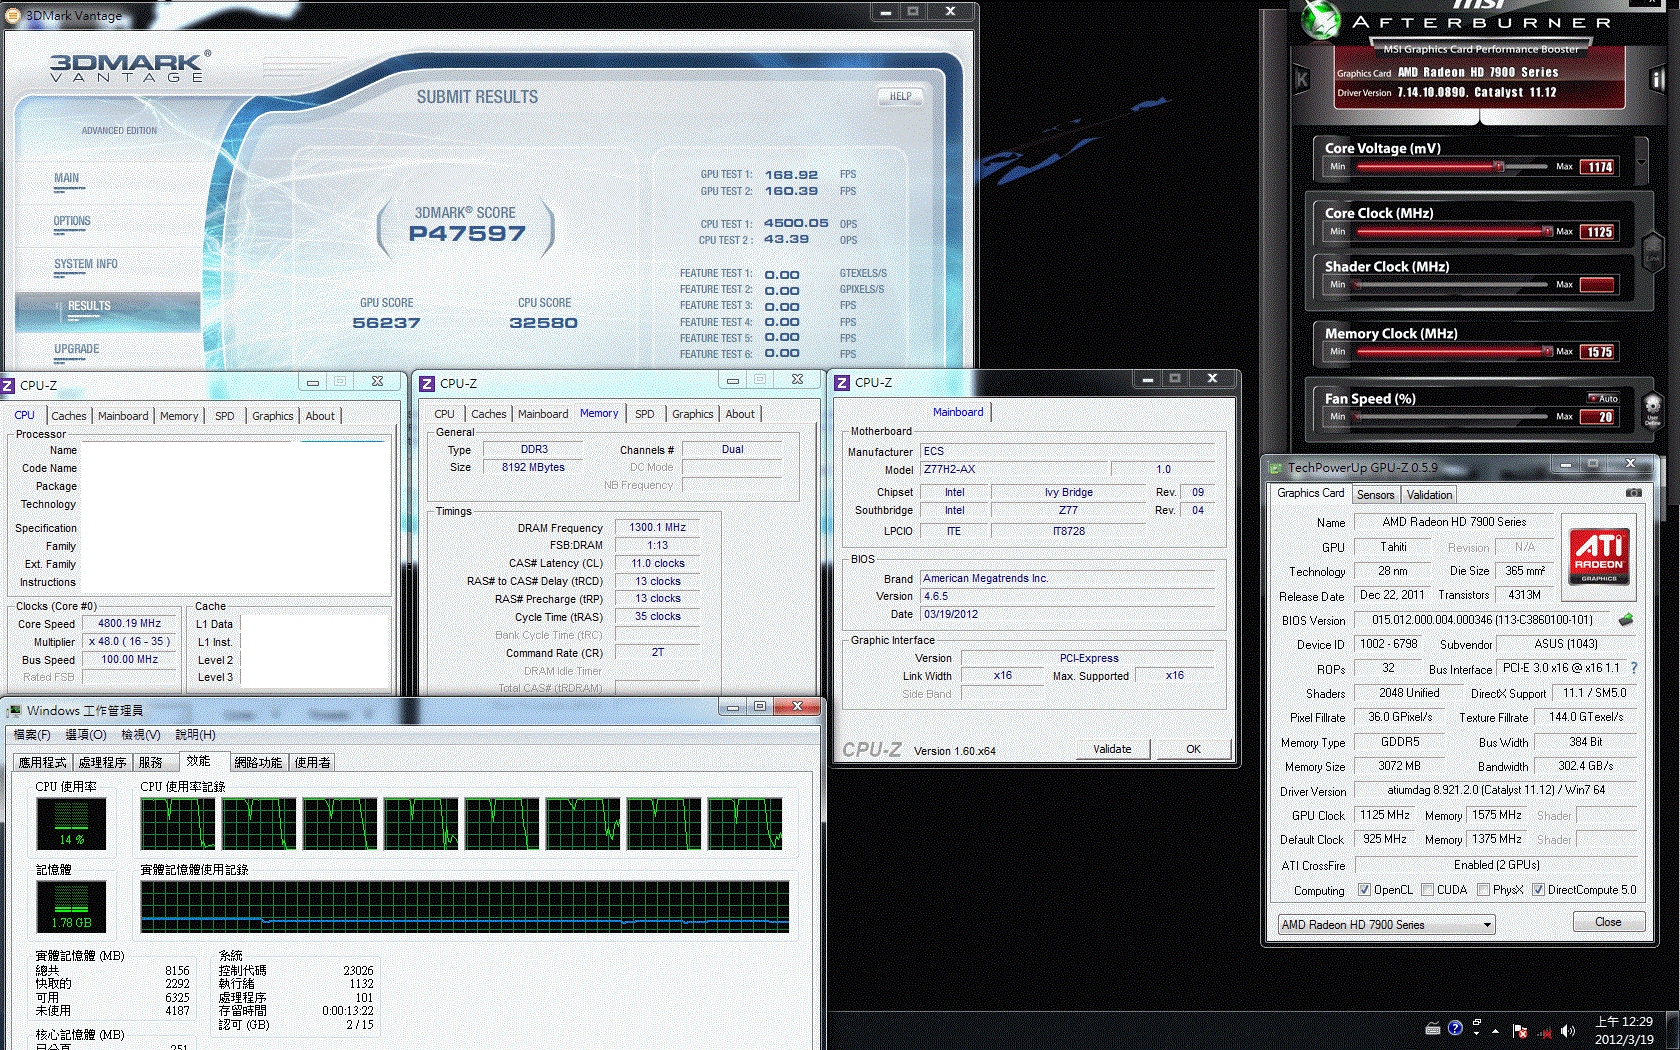Screen dimensions: 1680x1050
Task: Click the 3DMark Vantage title bar icon
Action: point(13,15)
